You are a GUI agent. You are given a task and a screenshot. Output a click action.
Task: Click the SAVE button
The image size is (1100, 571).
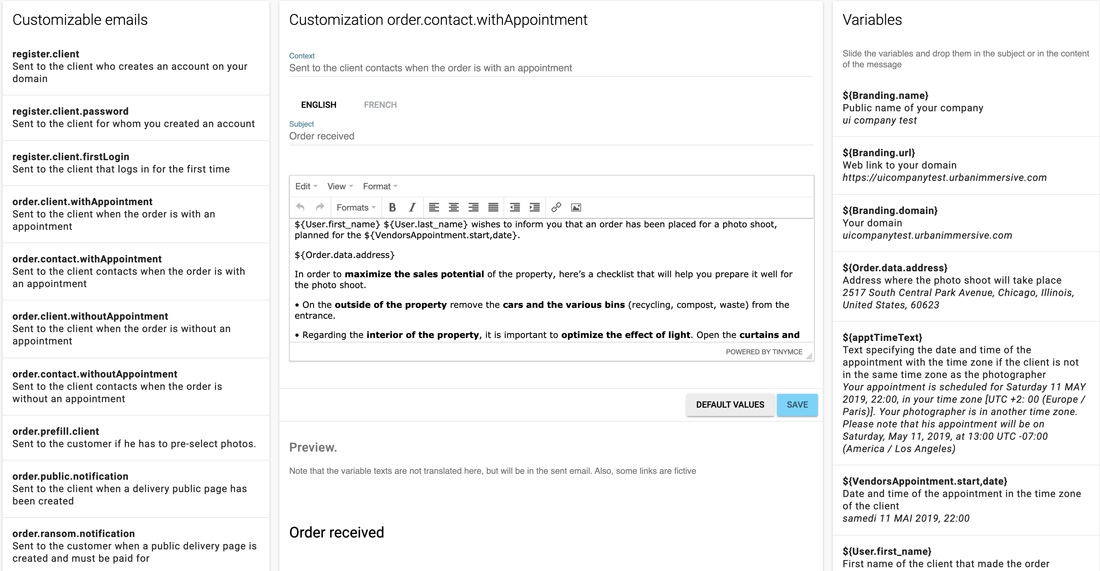tap(797, 405)
